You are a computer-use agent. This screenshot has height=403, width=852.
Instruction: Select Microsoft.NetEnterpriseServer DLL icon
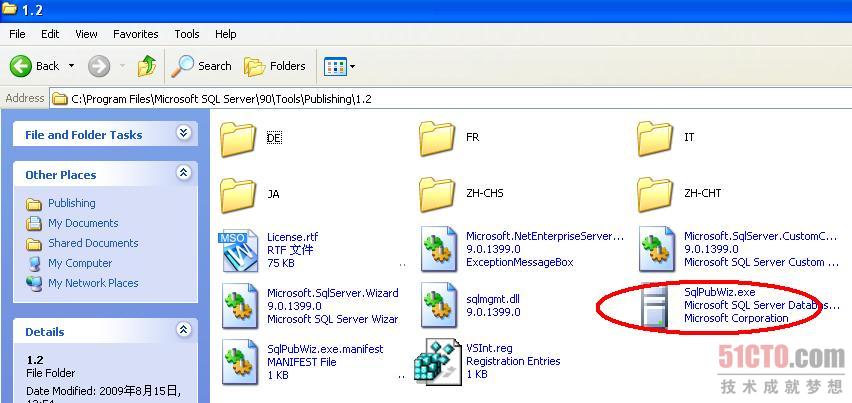pos(439,250)
